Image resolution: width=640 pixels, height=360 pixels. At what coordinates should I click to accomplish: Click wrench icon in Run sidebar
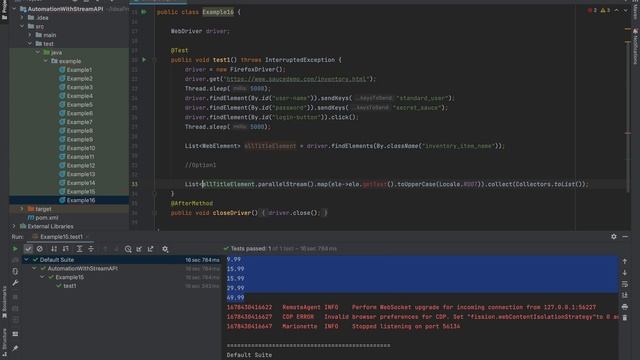pyautogui.click(x=15, y=282)
